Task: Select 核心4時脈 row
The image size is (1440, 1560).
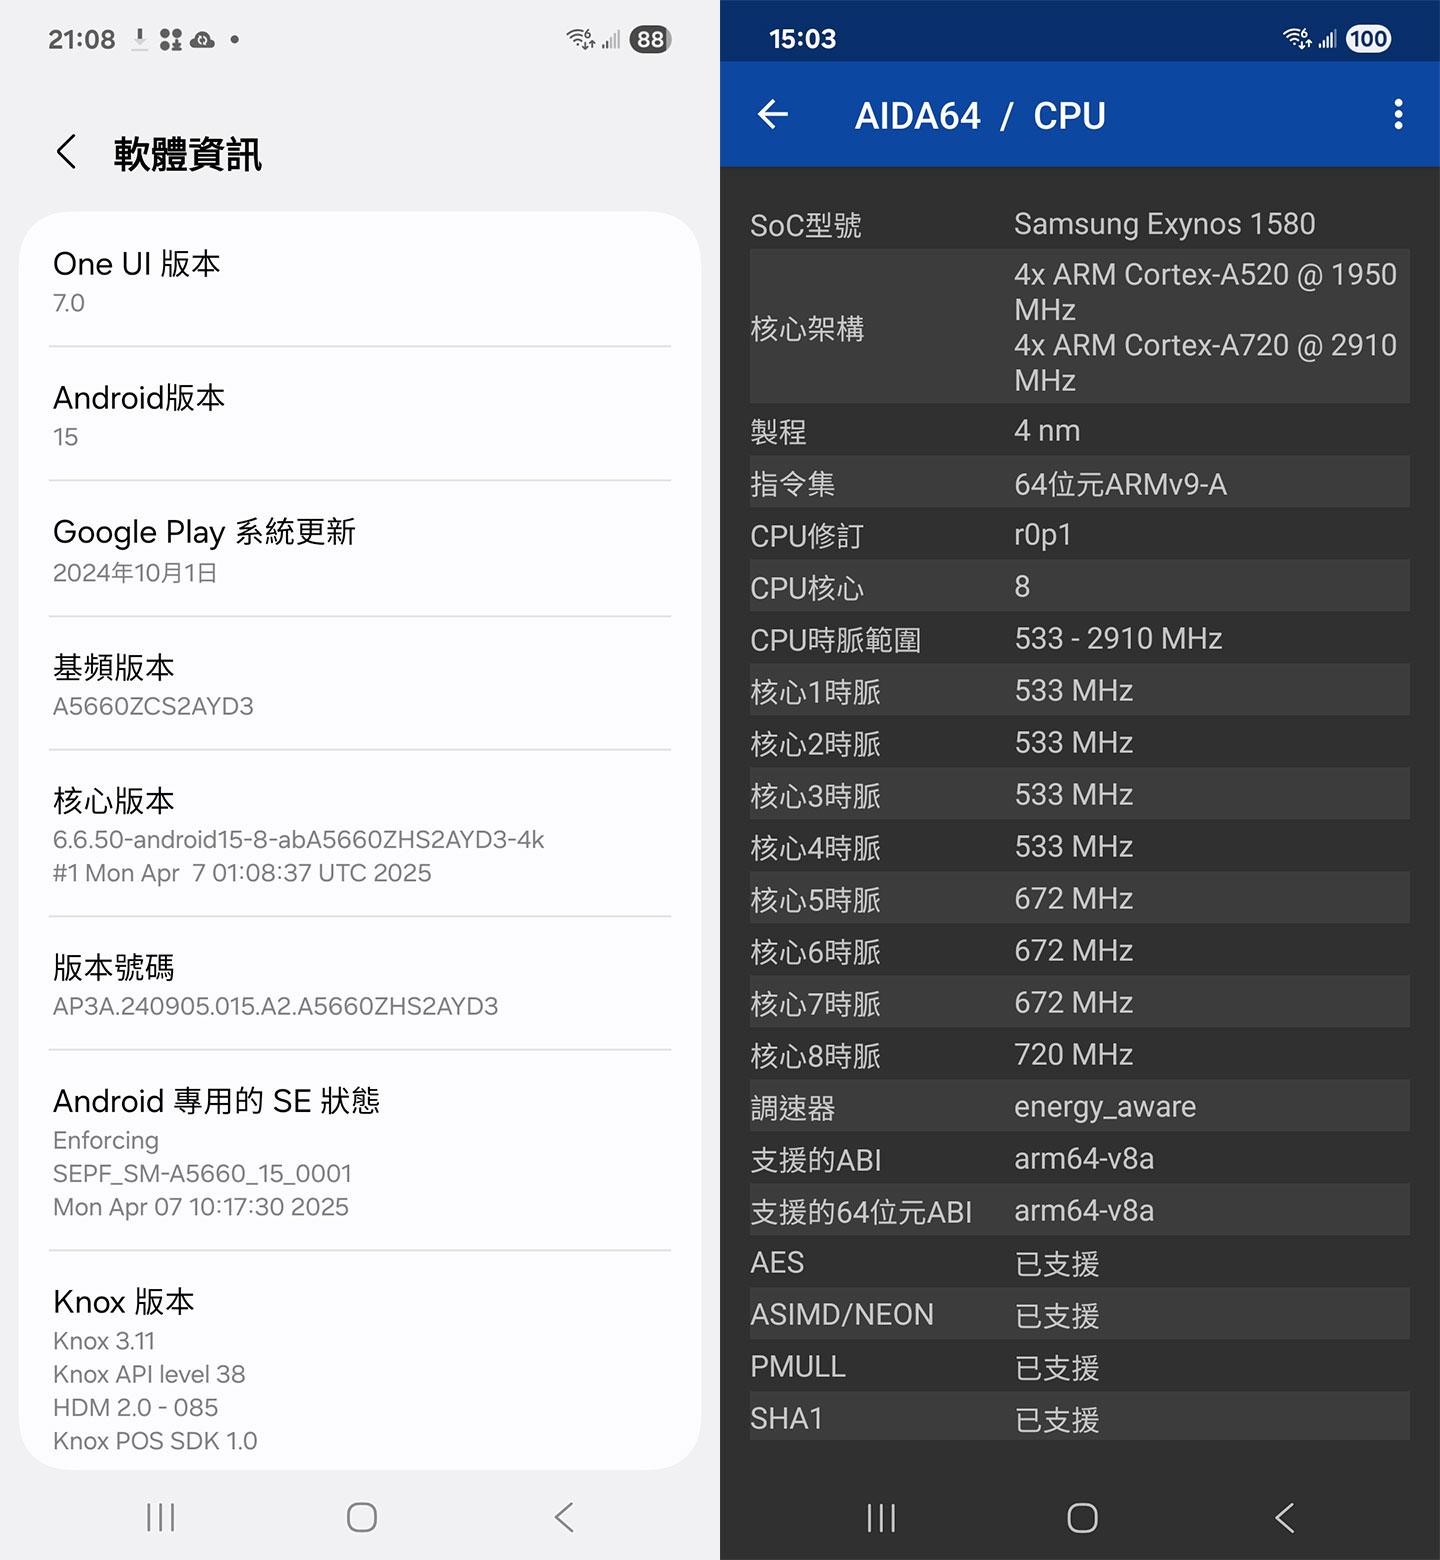Action: tap(1080, 846)
